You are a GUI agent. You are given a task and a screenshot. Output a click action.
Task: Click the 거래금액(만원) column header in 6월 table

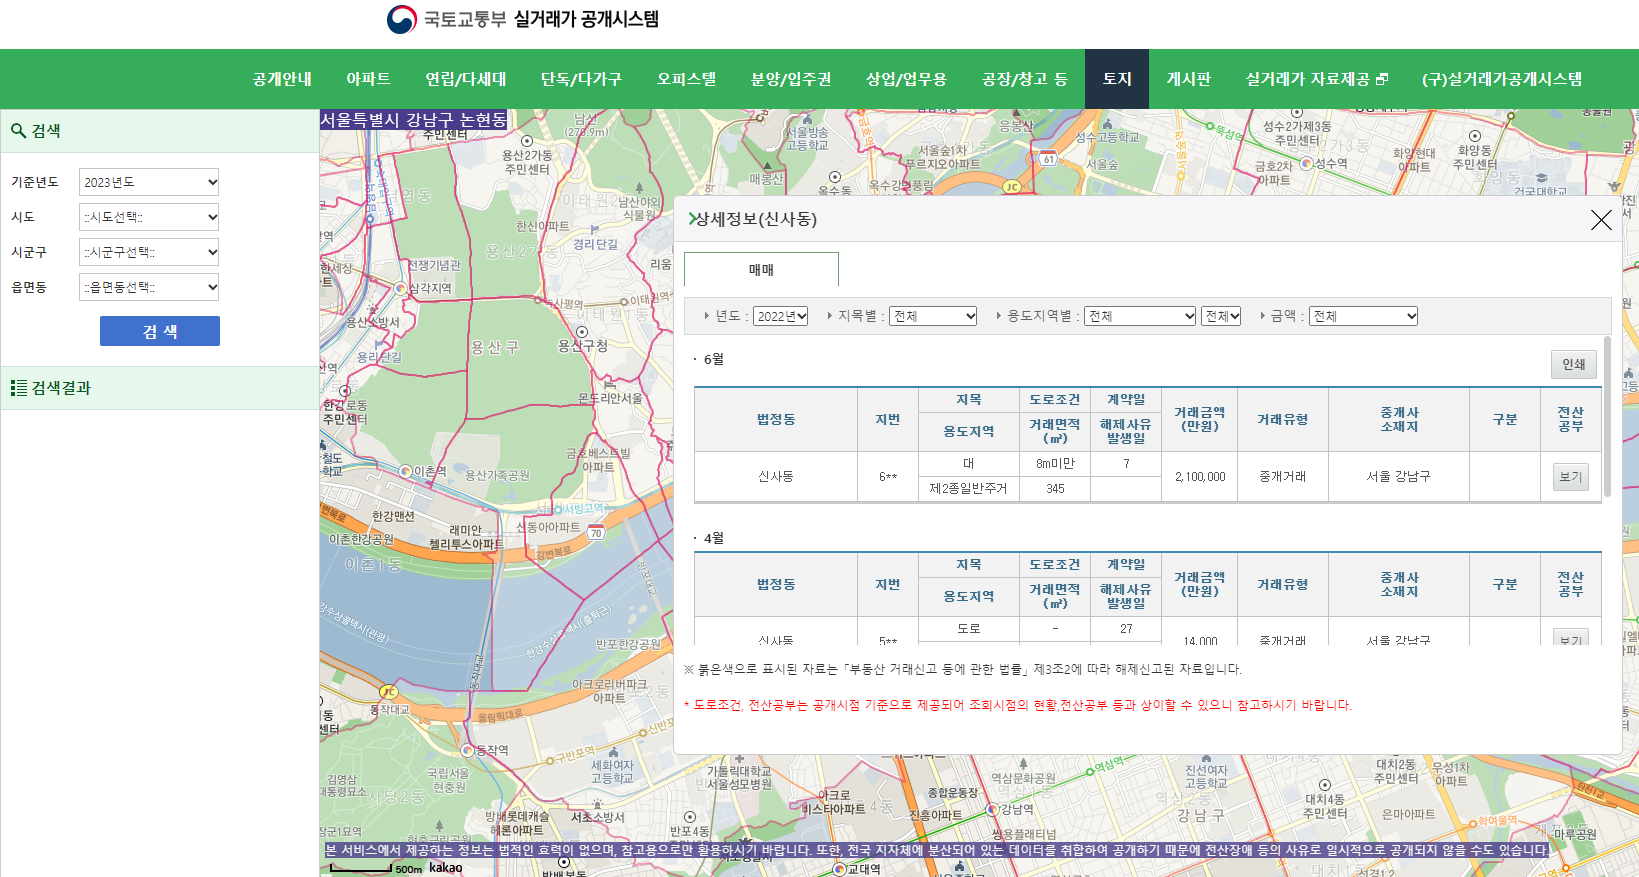1200,419
